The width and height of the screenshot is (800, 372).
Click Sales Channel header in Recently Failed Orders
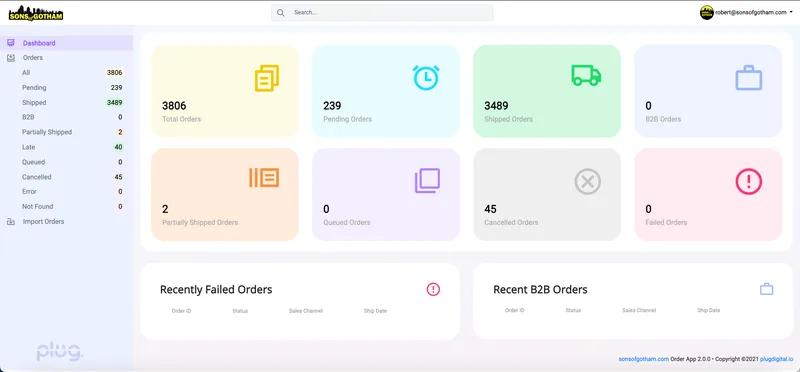(x=306, y=311)
